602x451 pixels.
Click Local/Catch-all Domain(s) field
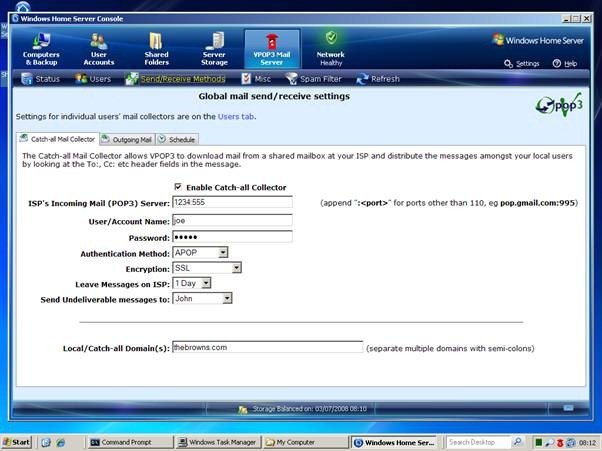point(268,347)
